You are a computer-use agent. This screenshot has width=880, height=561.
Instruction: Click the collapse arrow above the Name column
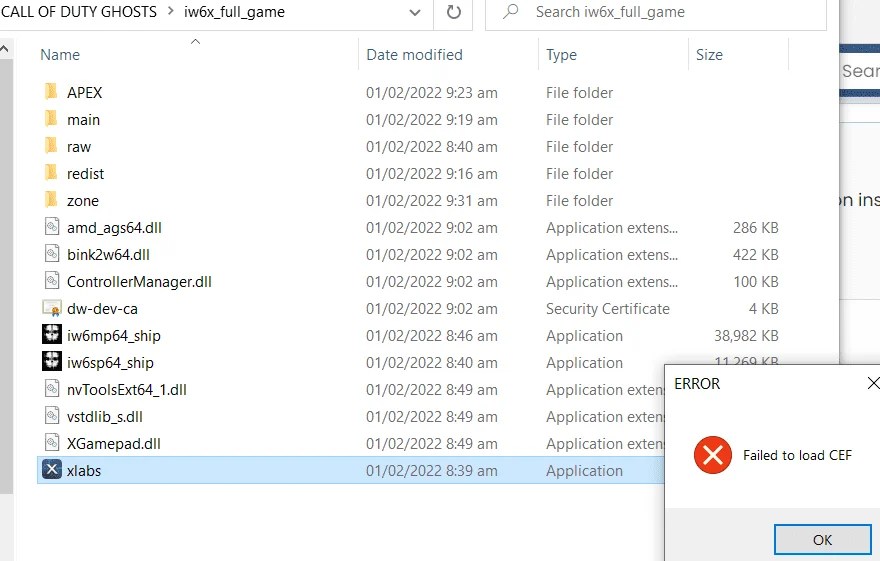click(x=195, y=42)
